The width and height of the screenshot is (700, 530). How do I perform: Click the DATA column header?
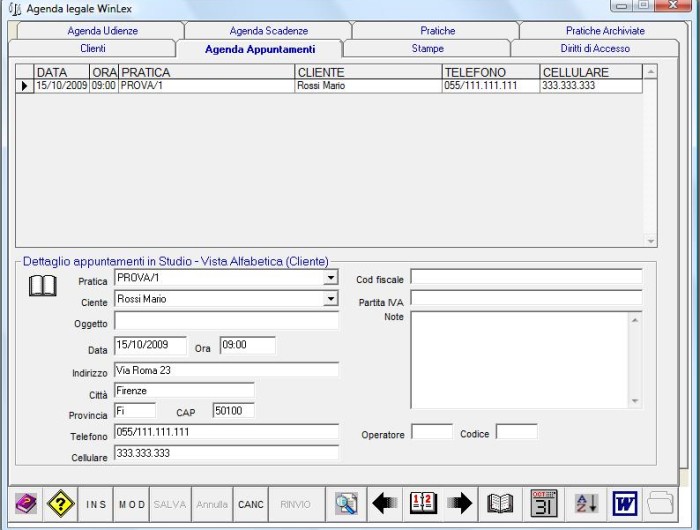coord(62,72)
